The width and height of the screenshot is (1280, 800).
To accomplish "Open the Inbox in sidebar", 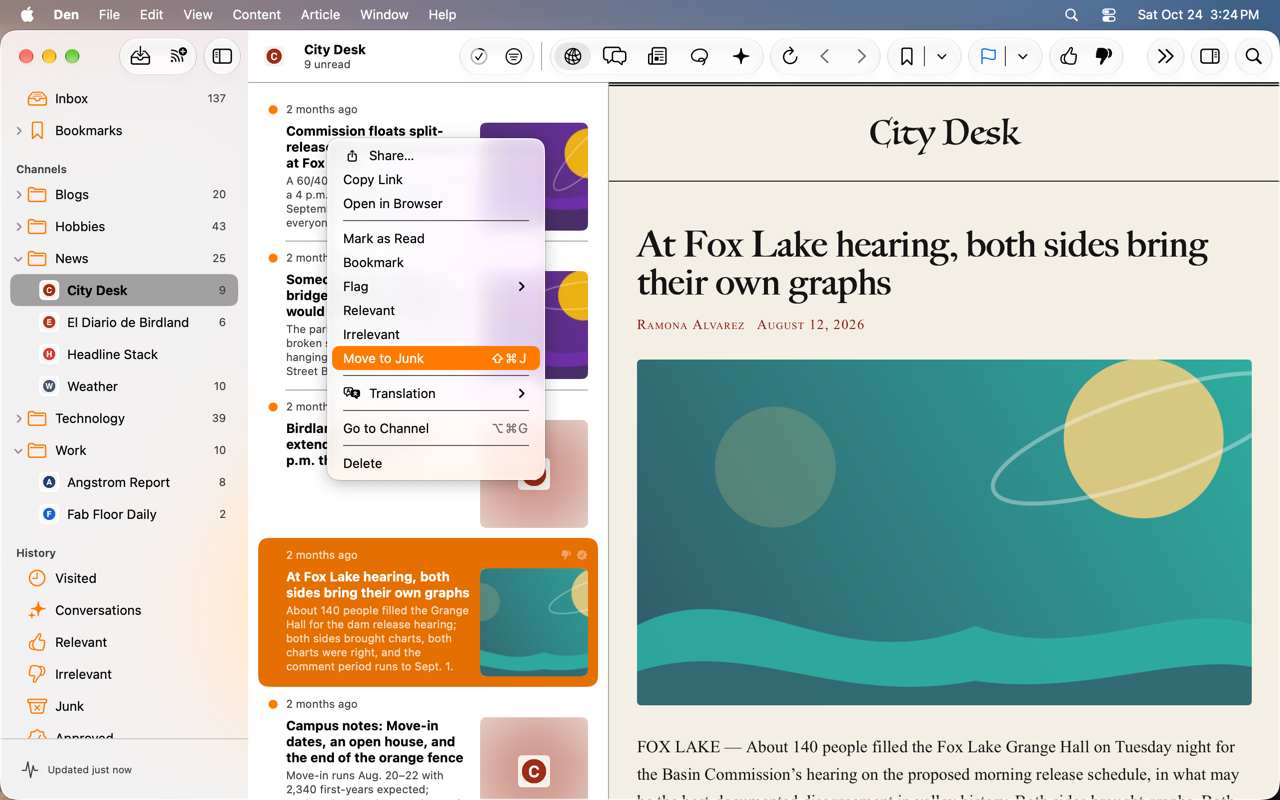I will coord(124,98).
